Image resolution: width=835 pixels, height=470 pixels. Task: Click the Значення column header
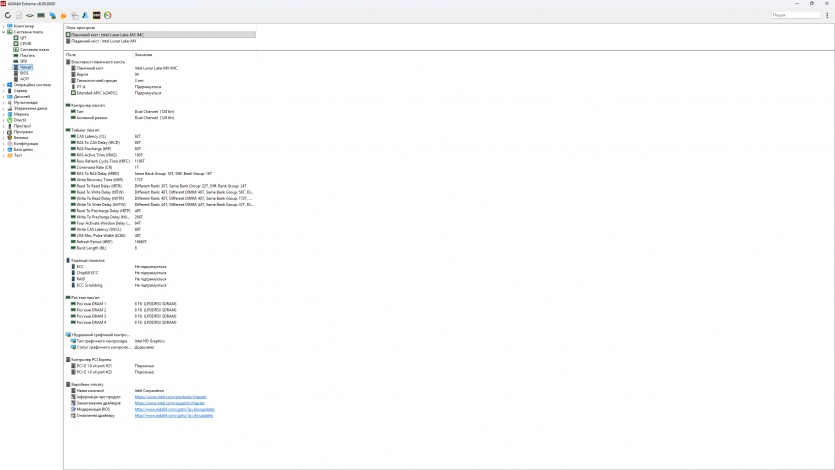[144, 54]
